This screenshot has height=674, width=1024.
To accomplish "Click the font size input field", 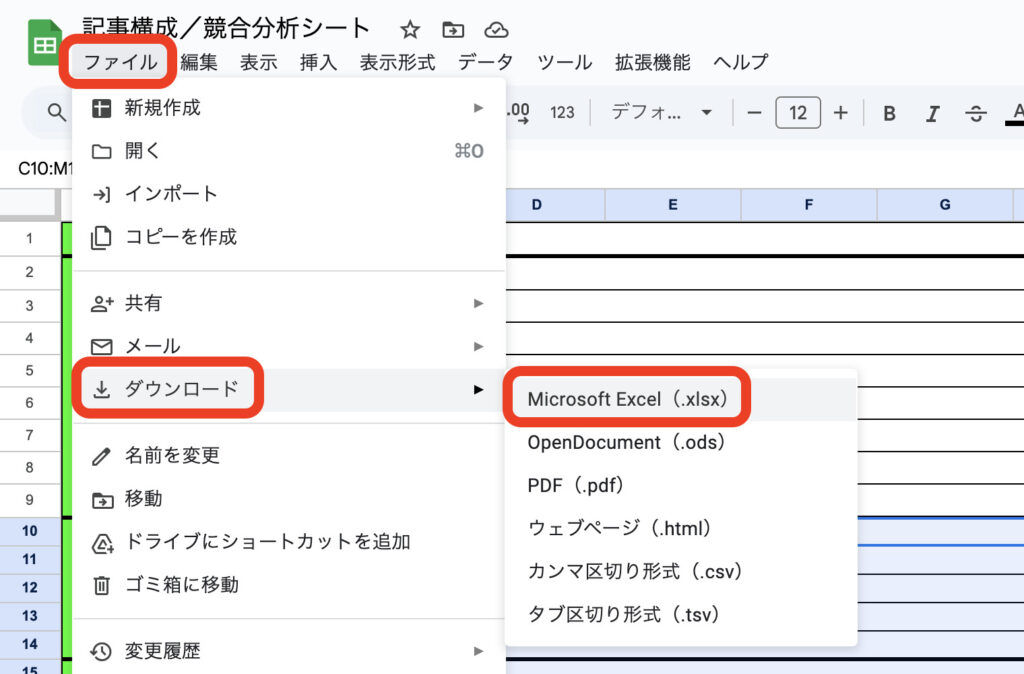I will (797, 113).
